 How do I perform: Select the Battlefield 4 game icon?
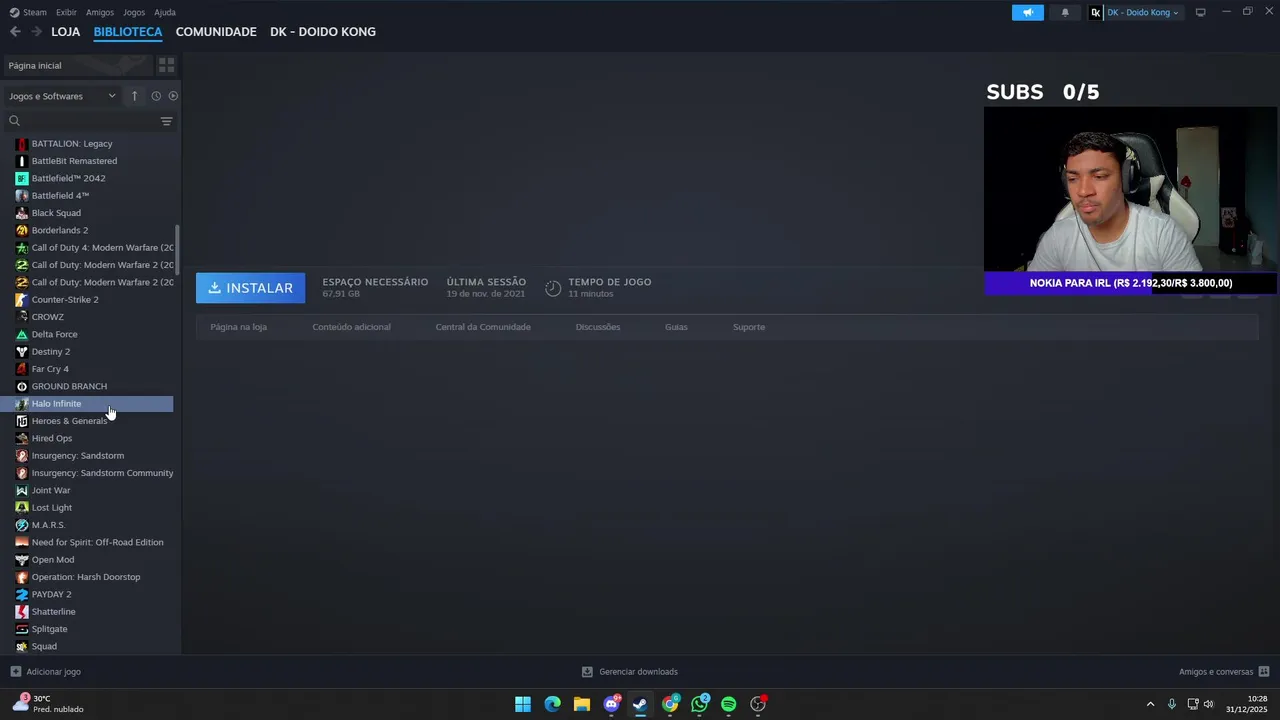point(22,195)
